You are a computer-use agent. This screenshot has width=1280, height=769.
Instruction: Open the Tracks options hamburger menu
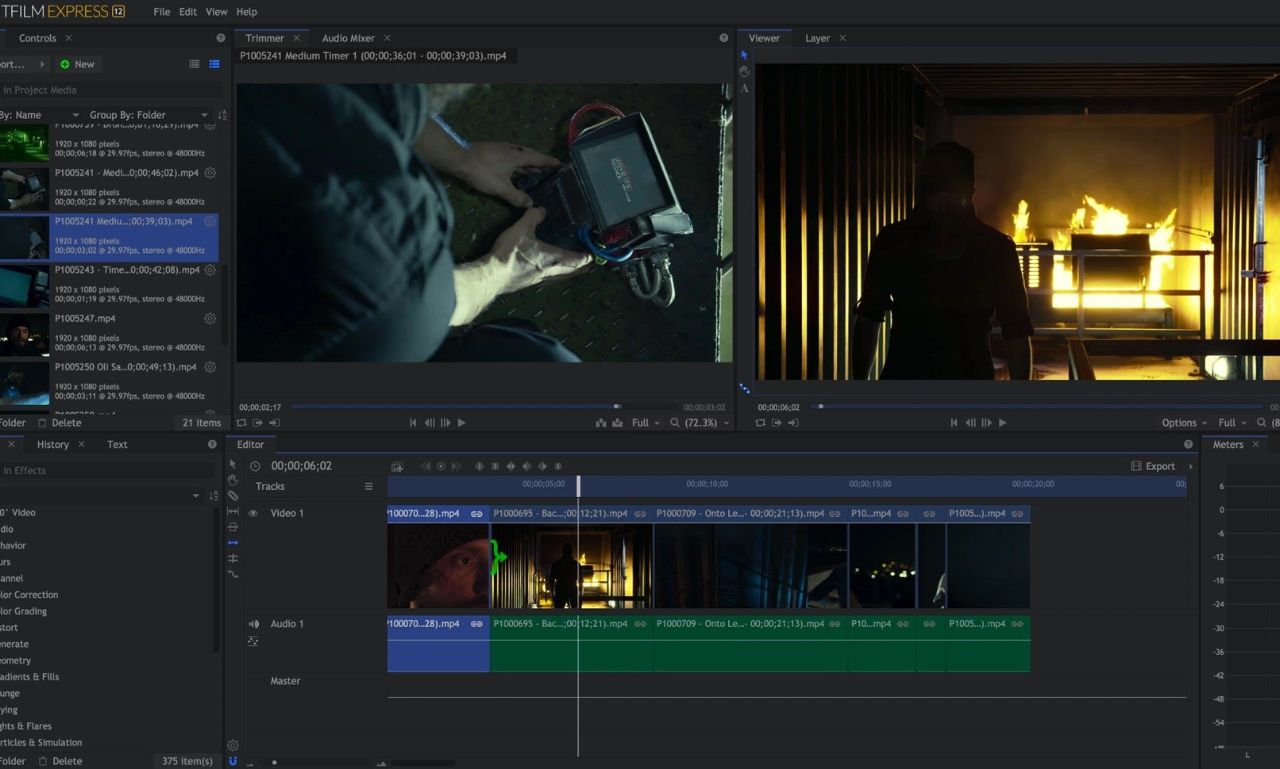[x=368, y=486]
